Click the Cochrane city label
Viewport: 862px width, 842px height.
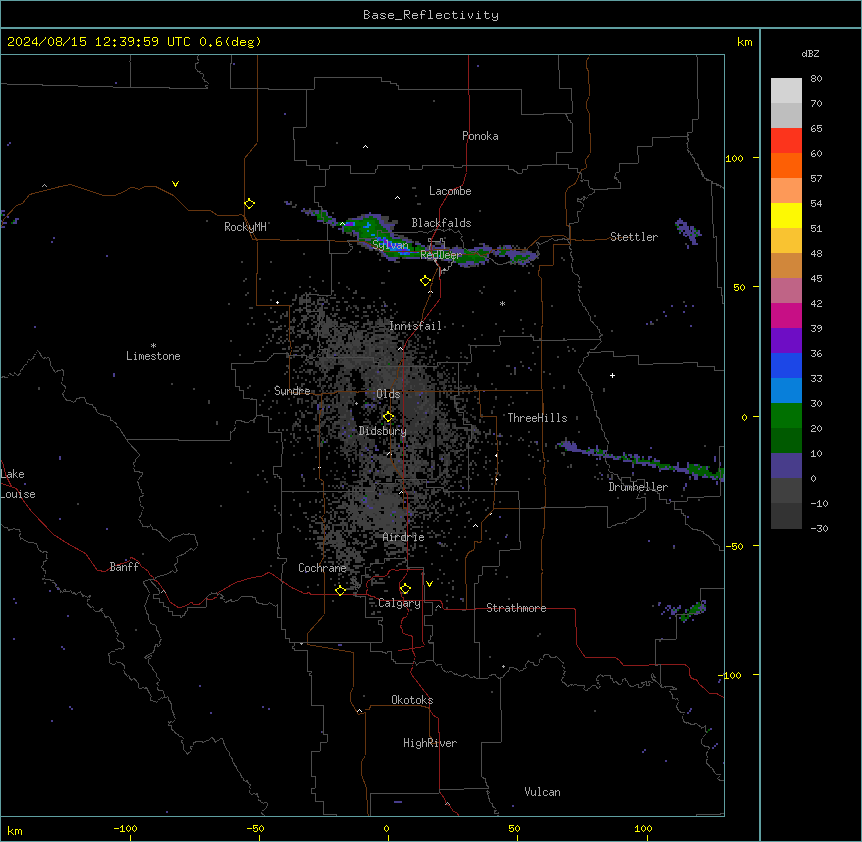tap(322, 568)
